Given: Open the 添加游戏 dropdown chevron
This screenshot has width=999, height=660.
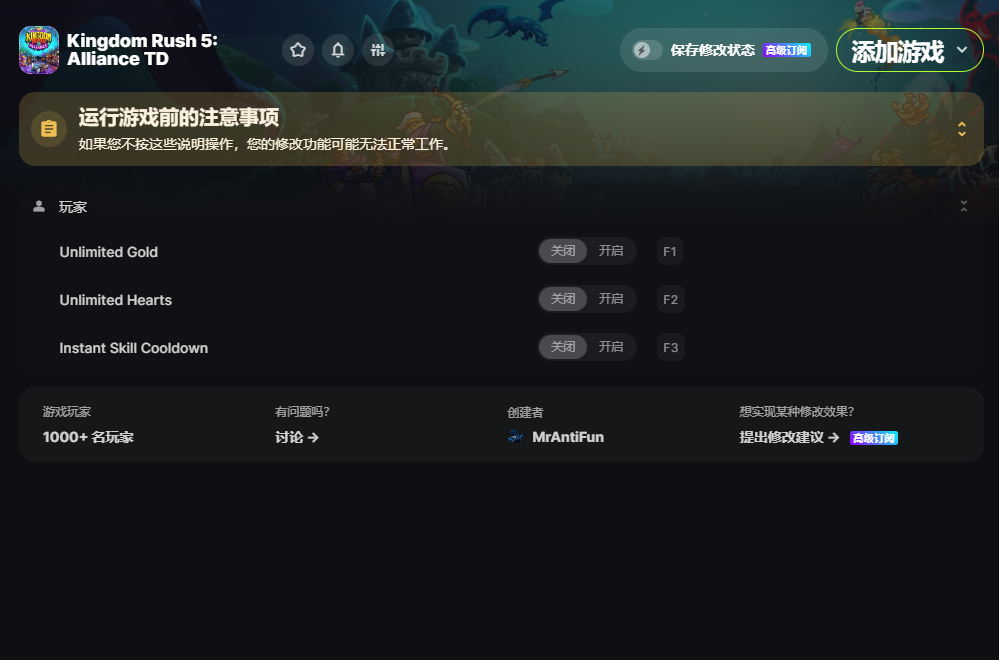Looking at the screenshot, I should pos(962,50).
